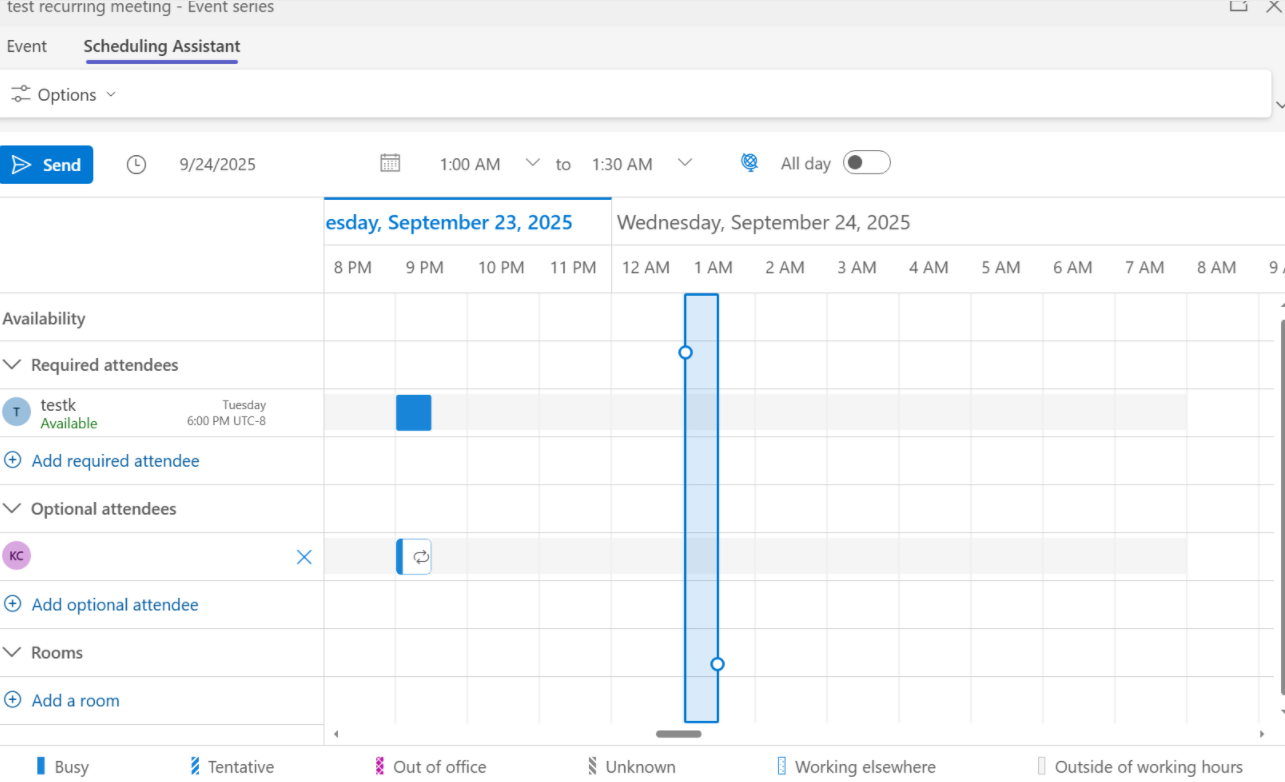This screenshot has width=1285, height=782.
Task: Open the 1:30 AM end time dropdown
Action: tap(685, 163)
